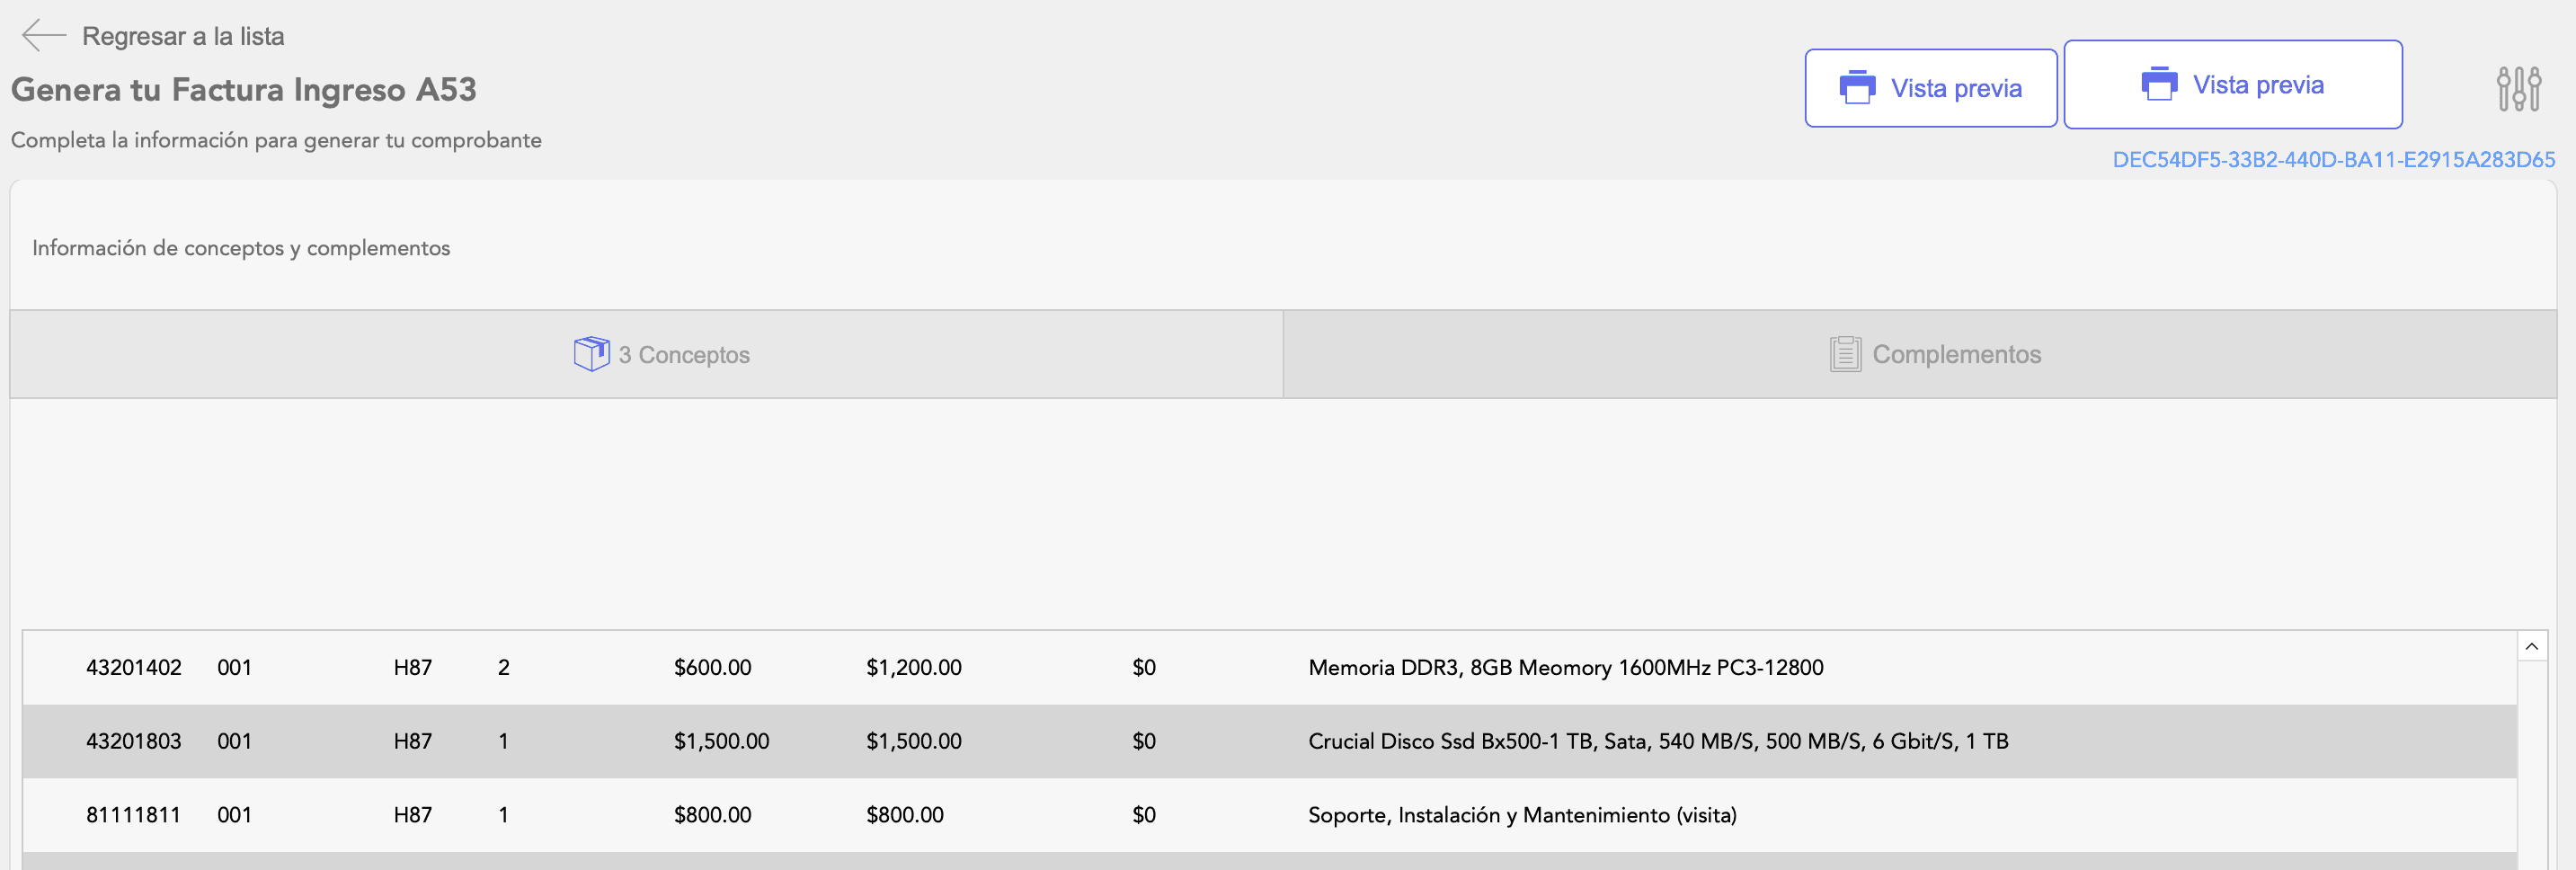2576x870 pixels.
Task: Click the rightmost Vista previa button
Action: point(2232,85)
